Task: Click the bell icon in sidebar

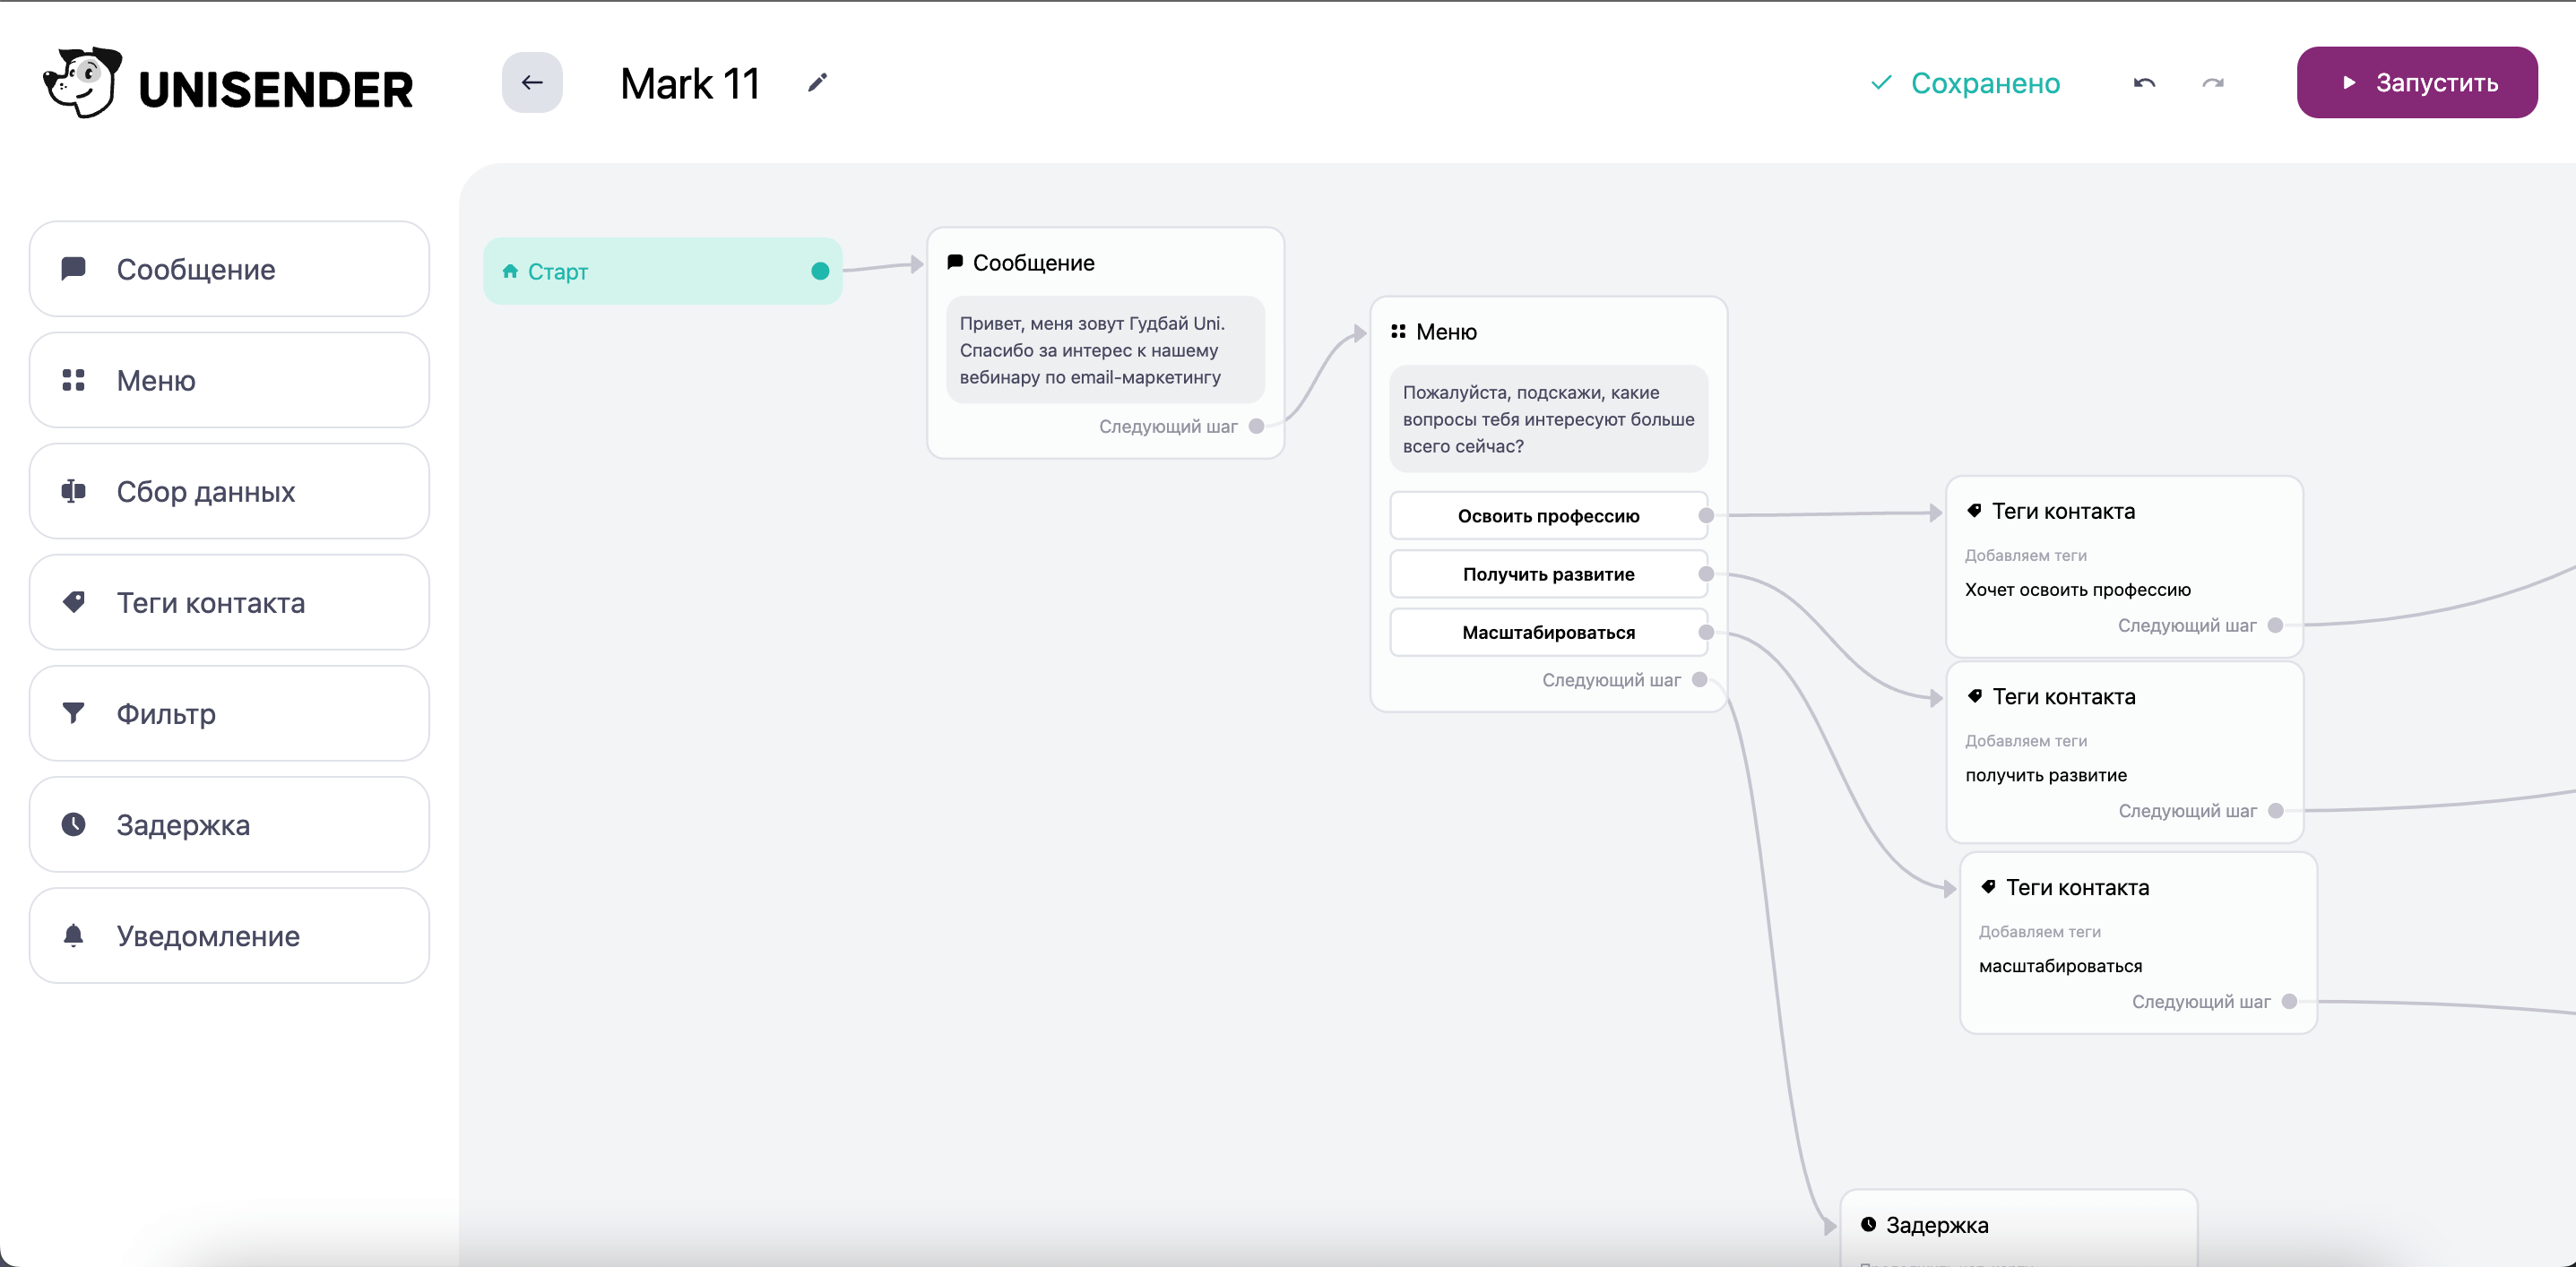Action: [73, 935]
